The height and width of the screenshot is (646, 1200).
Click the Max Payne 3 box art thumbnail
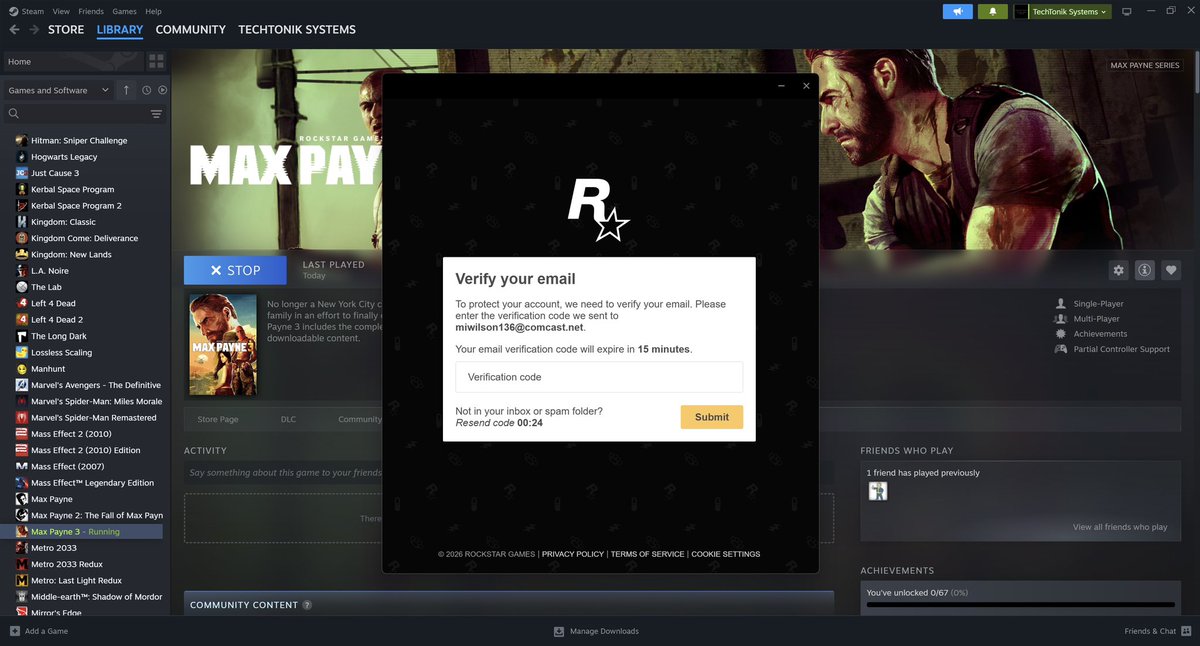[x=223, y=345]
